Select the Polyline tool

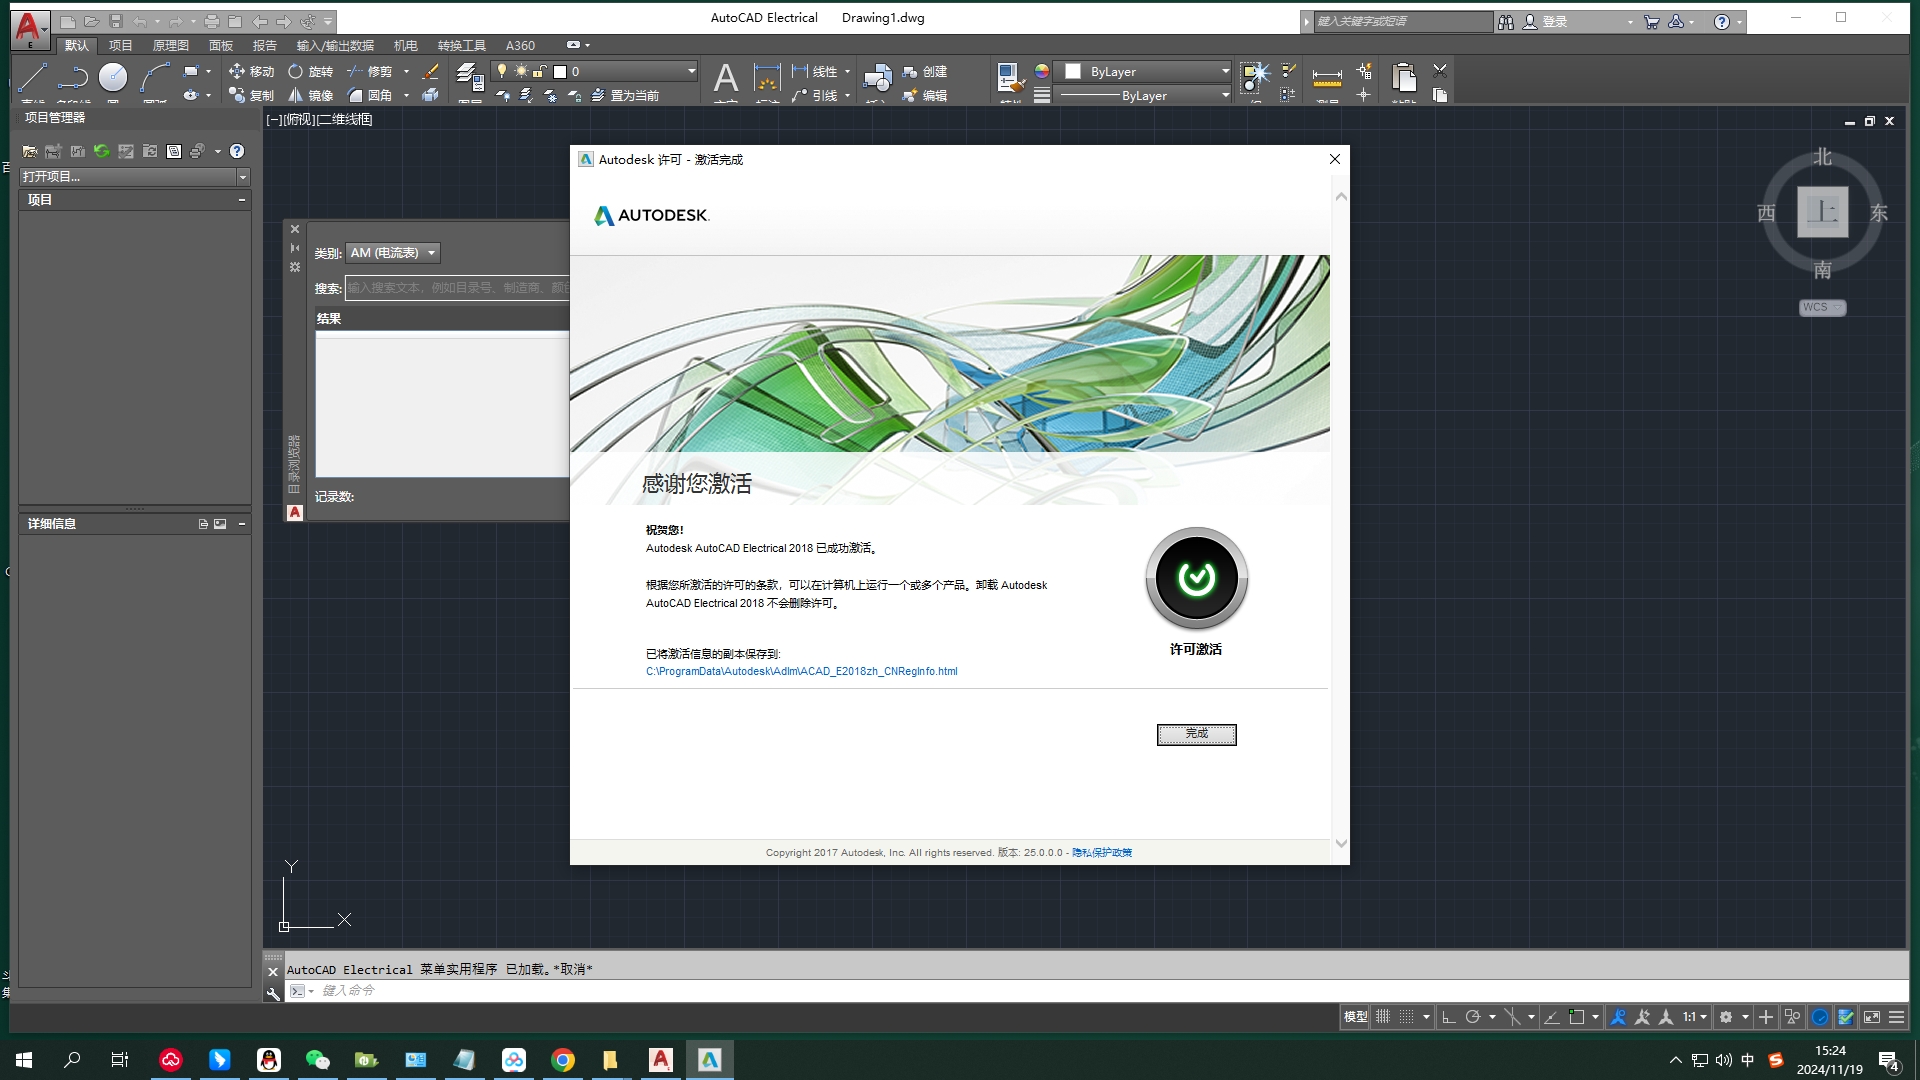(x=73, y=77)
